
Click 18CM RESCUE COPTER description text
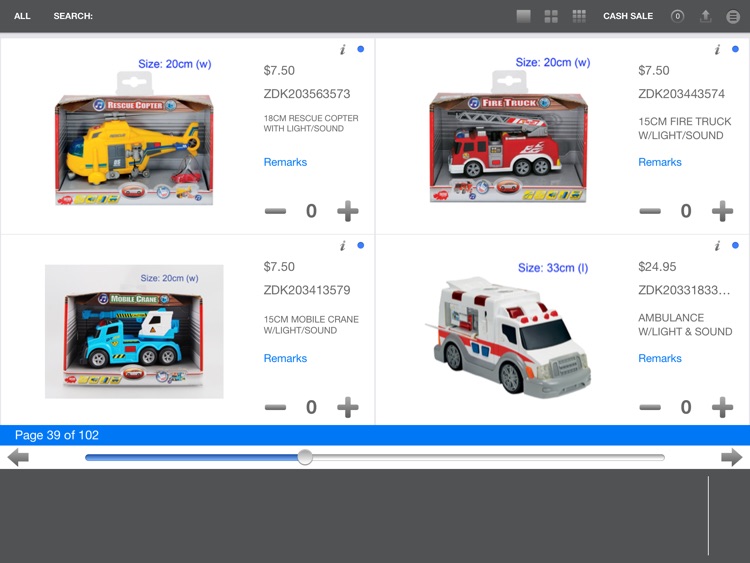point(311,123)
